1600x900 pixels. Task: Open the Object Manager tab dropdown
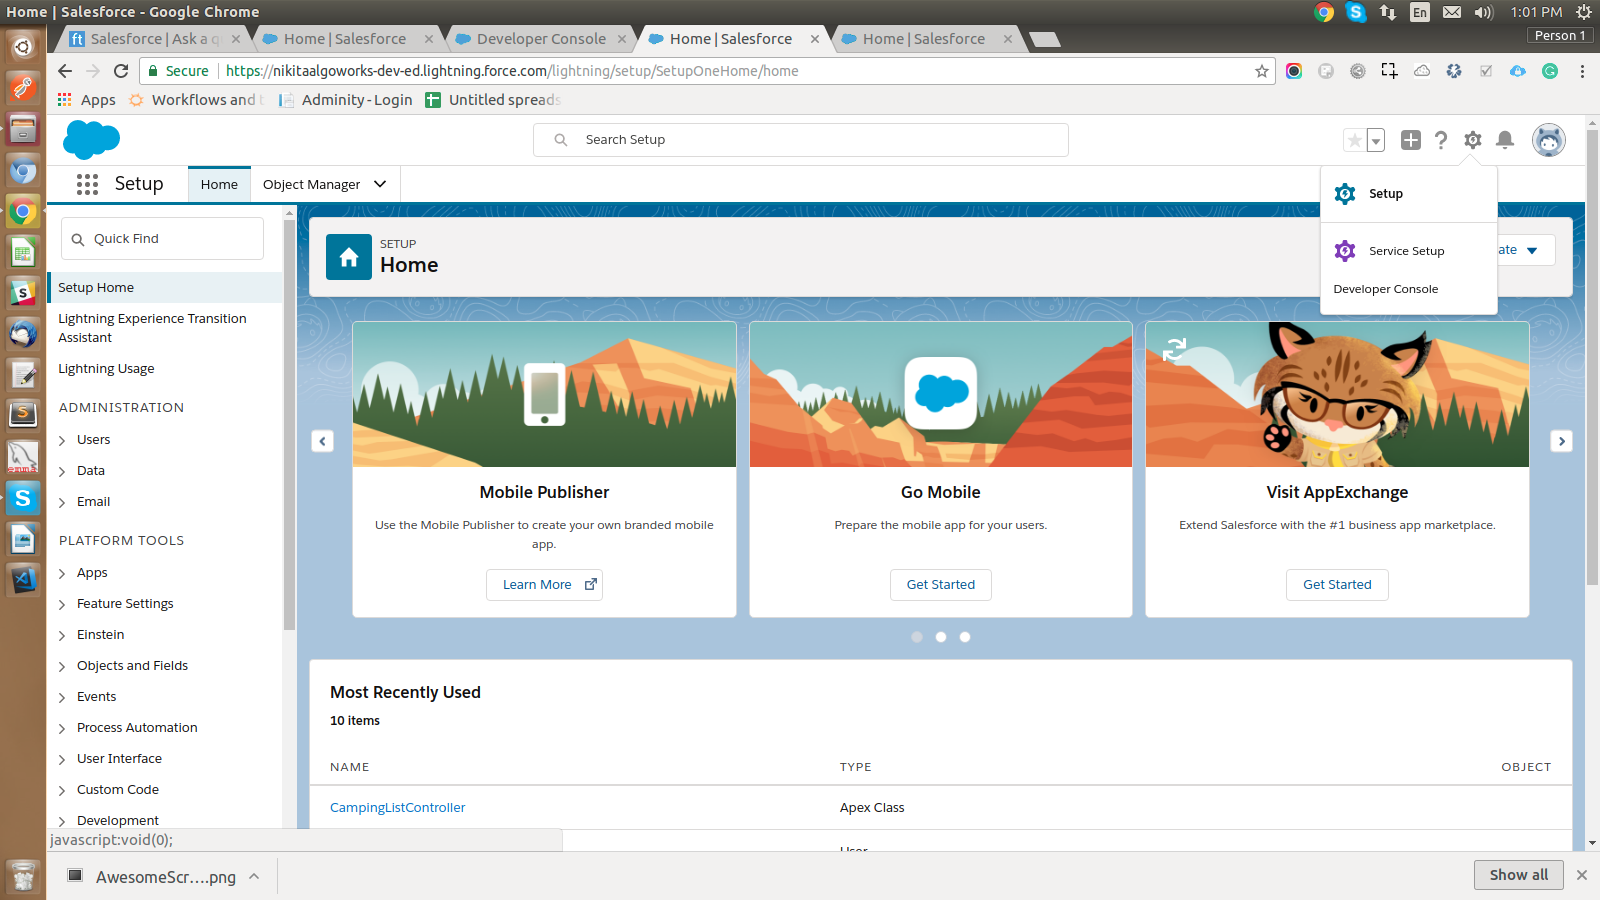coord(380,184)
